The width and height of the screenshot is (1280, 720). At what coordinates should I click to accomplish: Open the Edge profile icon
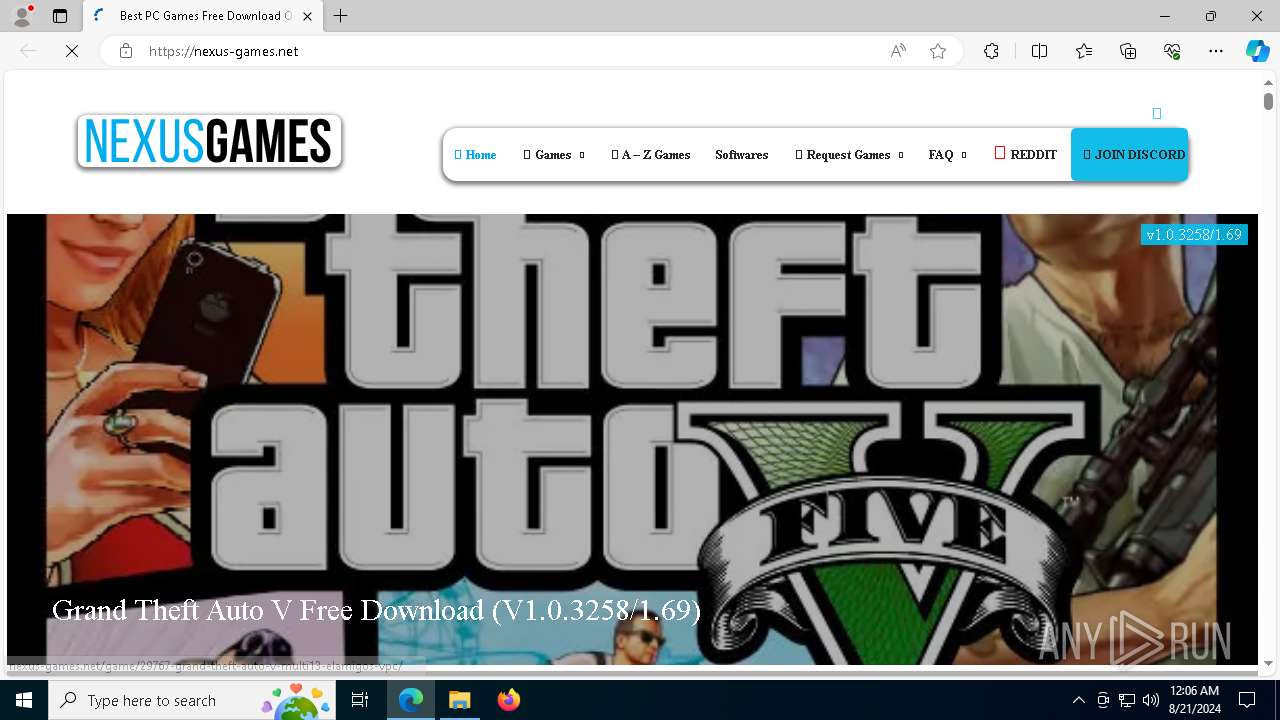tap(22, 15)
